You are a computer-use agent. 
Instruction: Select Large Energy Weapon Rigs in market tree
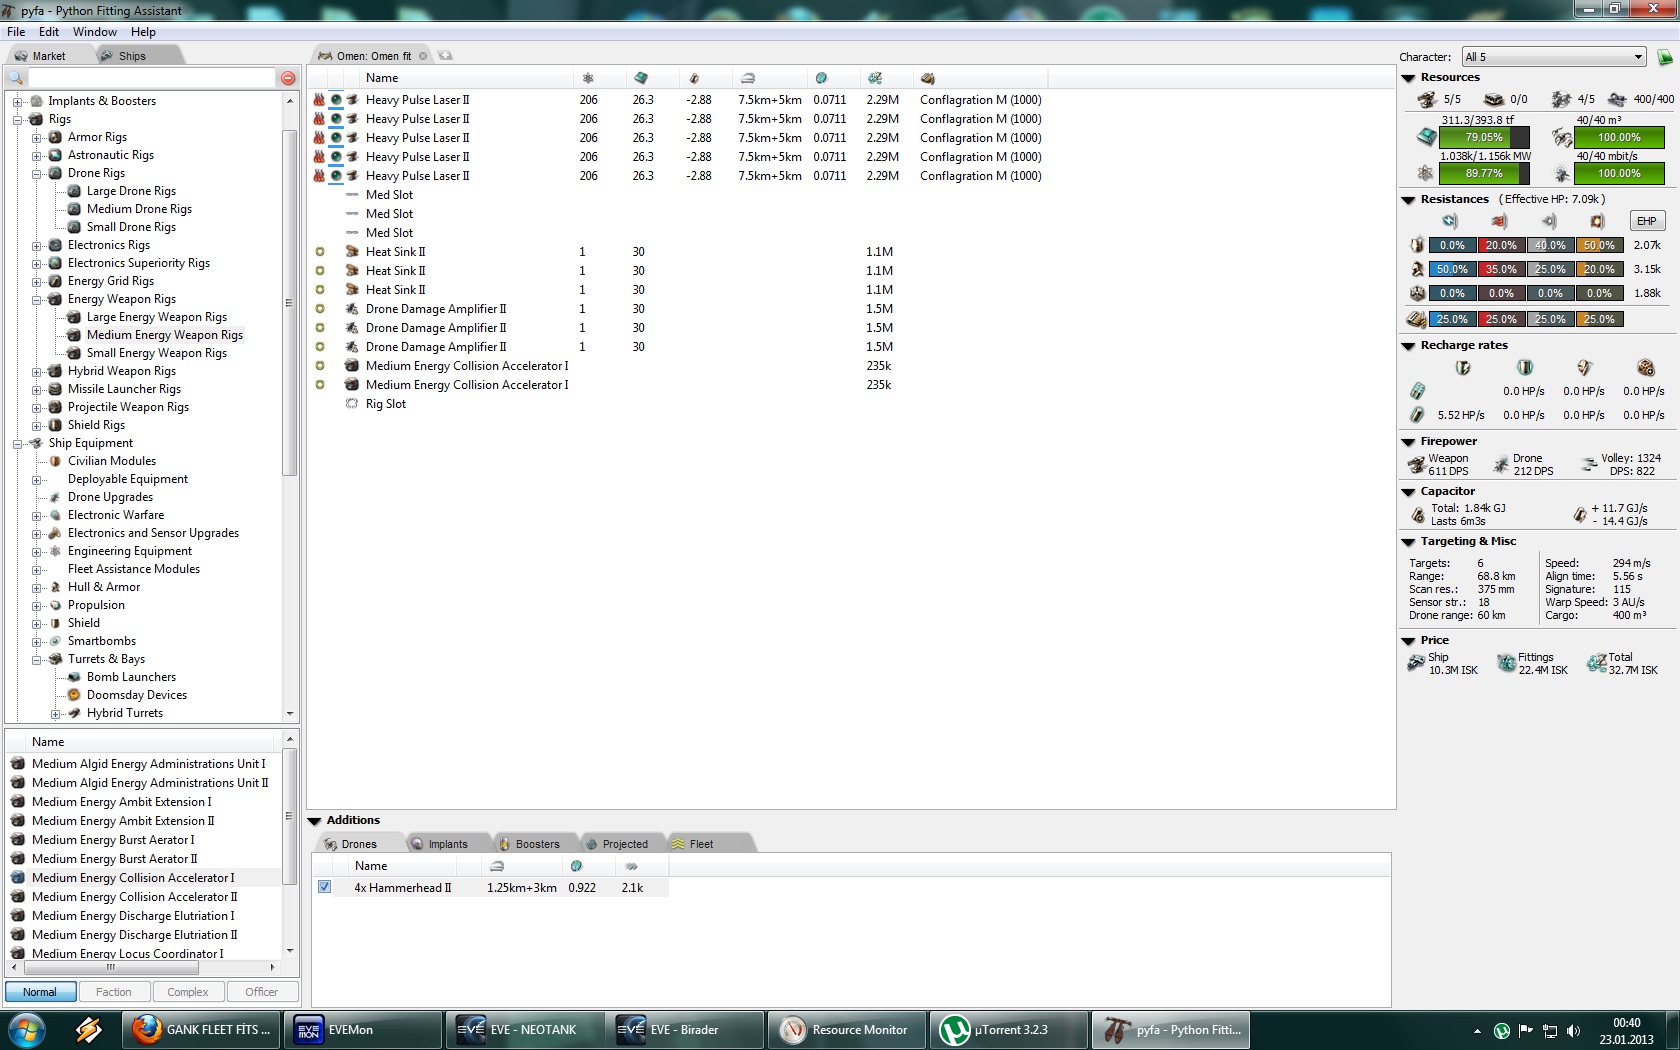pyautogui.click(x=157, y=317)
